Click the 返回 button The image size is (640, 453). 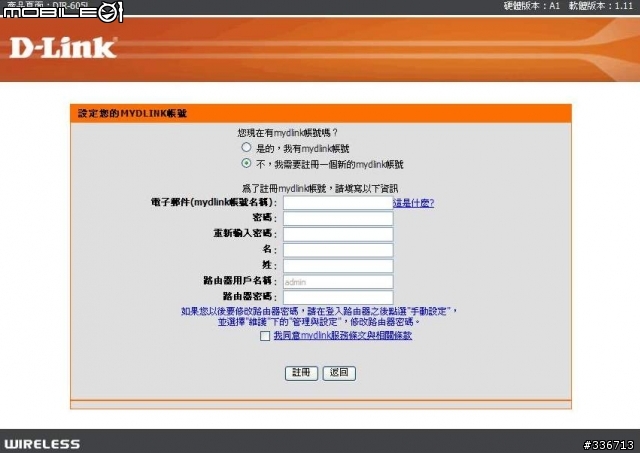tap(339, 373)
